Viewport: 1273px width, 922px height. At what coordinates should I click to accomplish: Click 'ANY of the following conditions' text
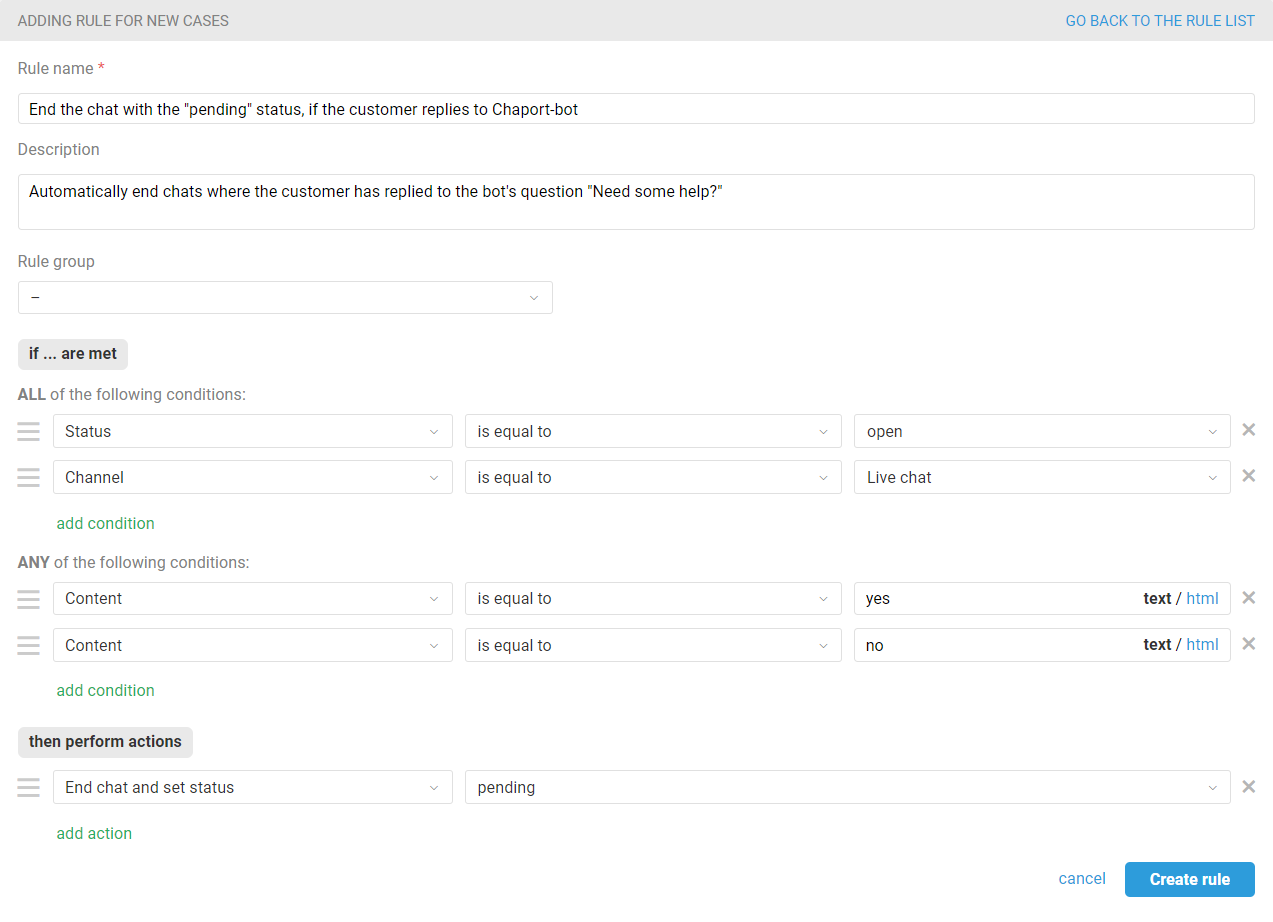pos(134,562)
